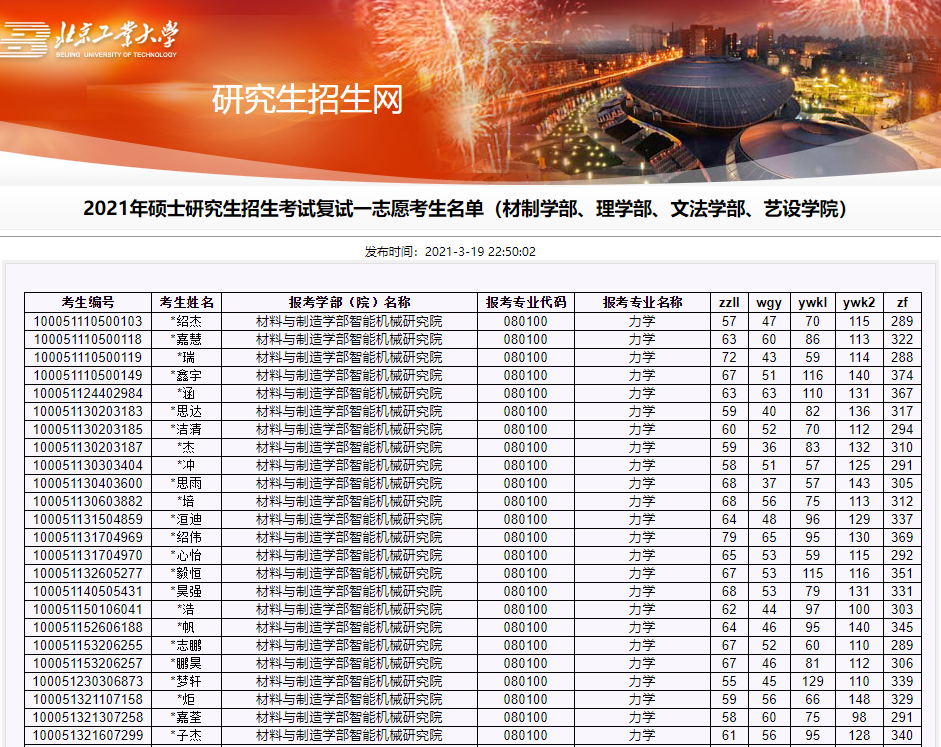This screenshot has width=941, height=747.
Task: Select candidate number 10005321107158
Action: pos(88,700)
